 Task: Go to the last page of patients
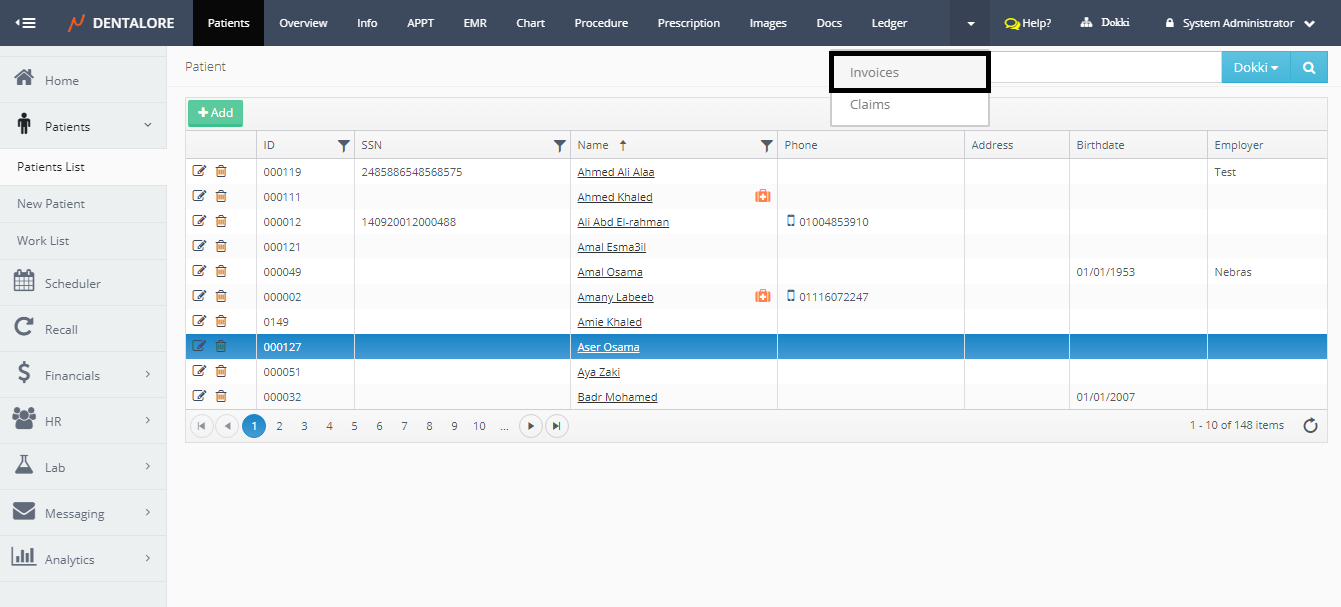(557, 426)
